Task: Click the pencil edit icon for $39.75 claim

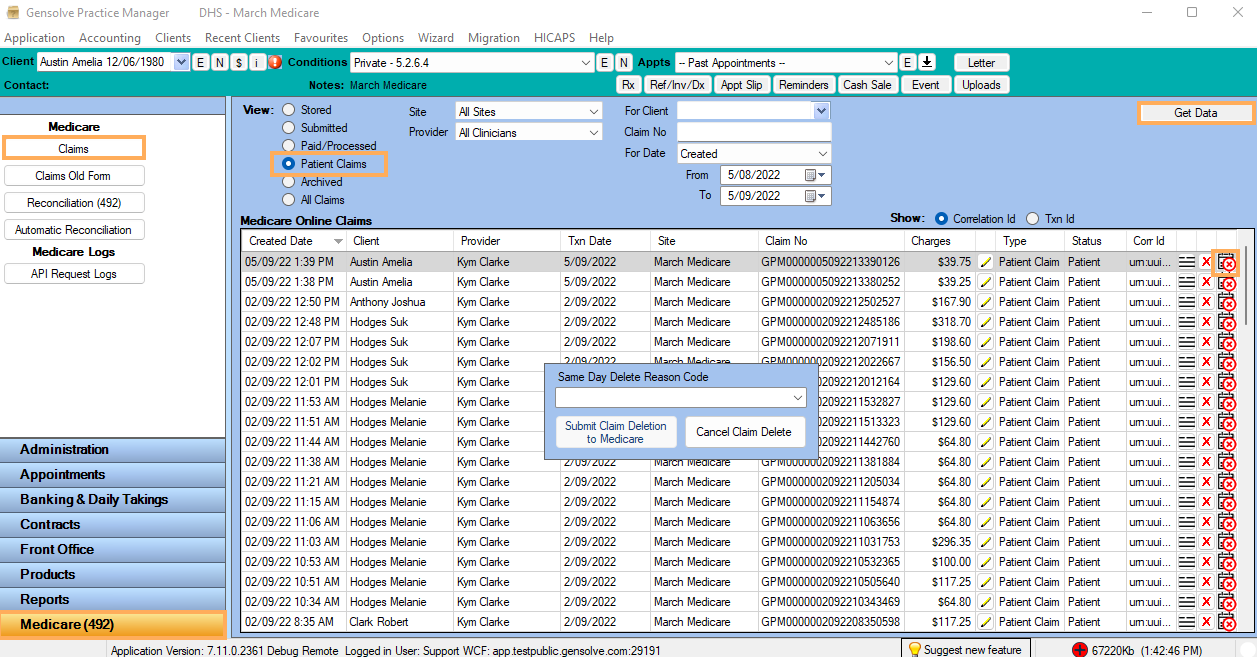Action: (985, 262)
